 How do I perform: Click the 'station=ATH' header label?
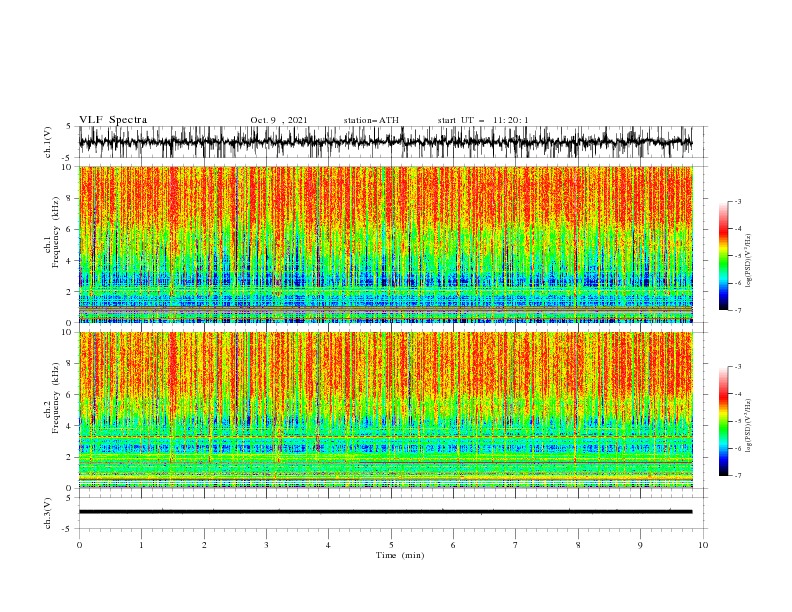click(x=371, y=120)
